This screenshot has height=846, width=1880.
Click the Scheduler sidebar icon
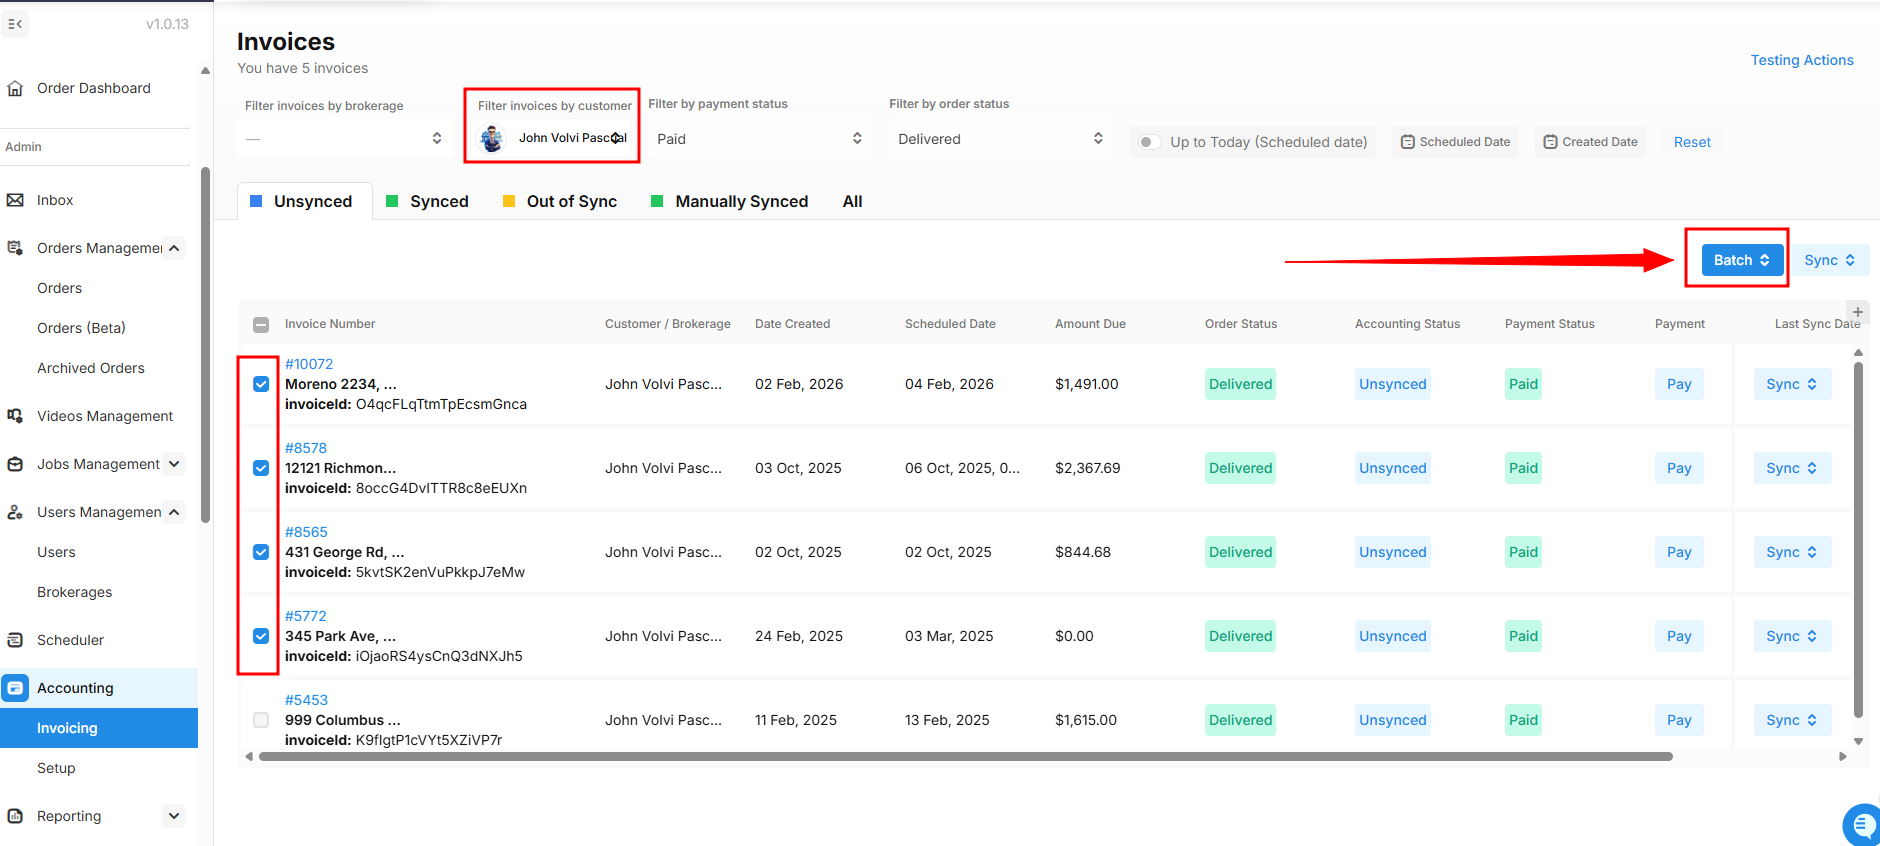click(15, 640)
